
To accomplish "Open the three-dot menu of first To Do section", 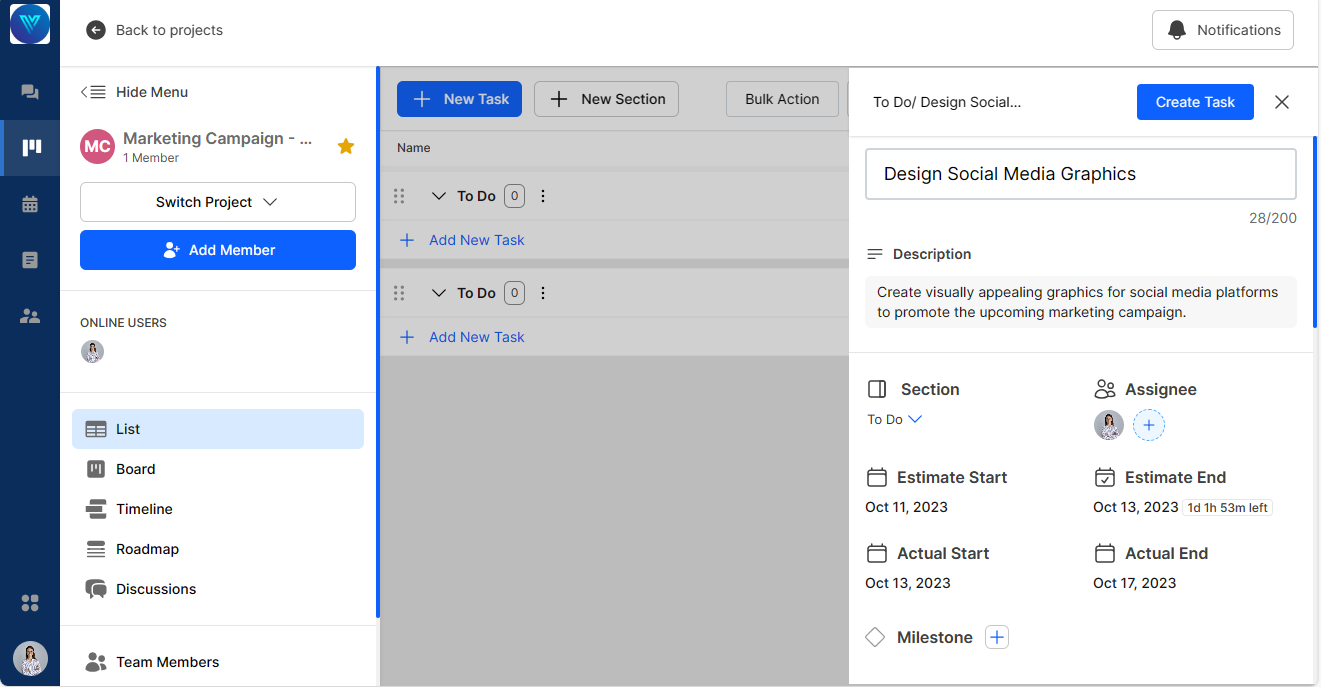I will [x=543, y=196].
